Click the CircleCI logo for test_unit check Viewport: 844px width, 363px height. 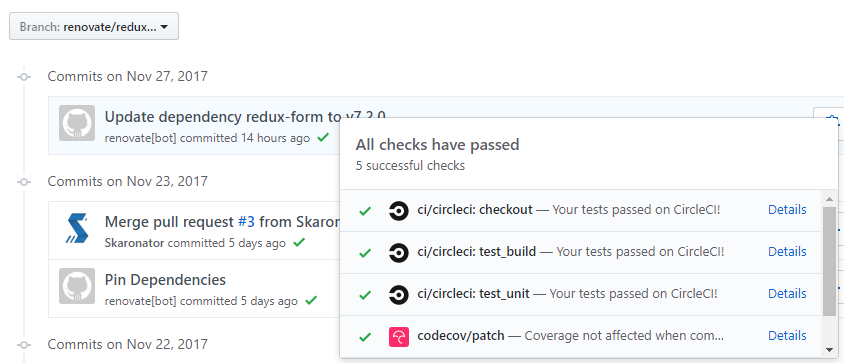[x=399, y=295]
